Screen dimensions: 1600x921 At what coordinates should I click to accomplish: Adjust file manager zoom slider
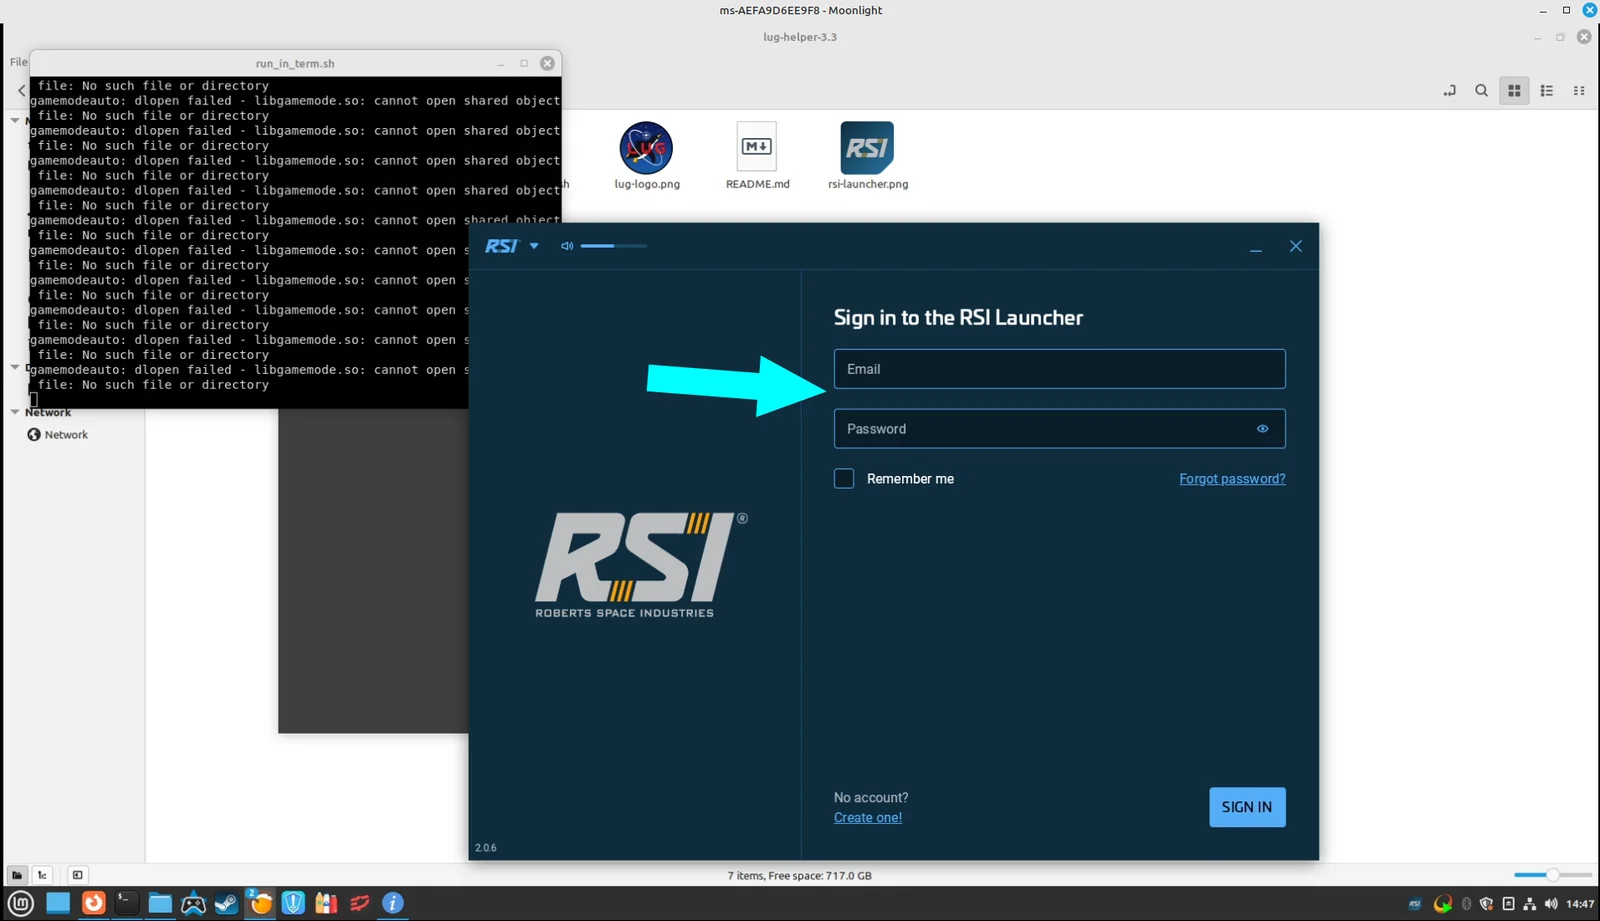coord(1552,875)
